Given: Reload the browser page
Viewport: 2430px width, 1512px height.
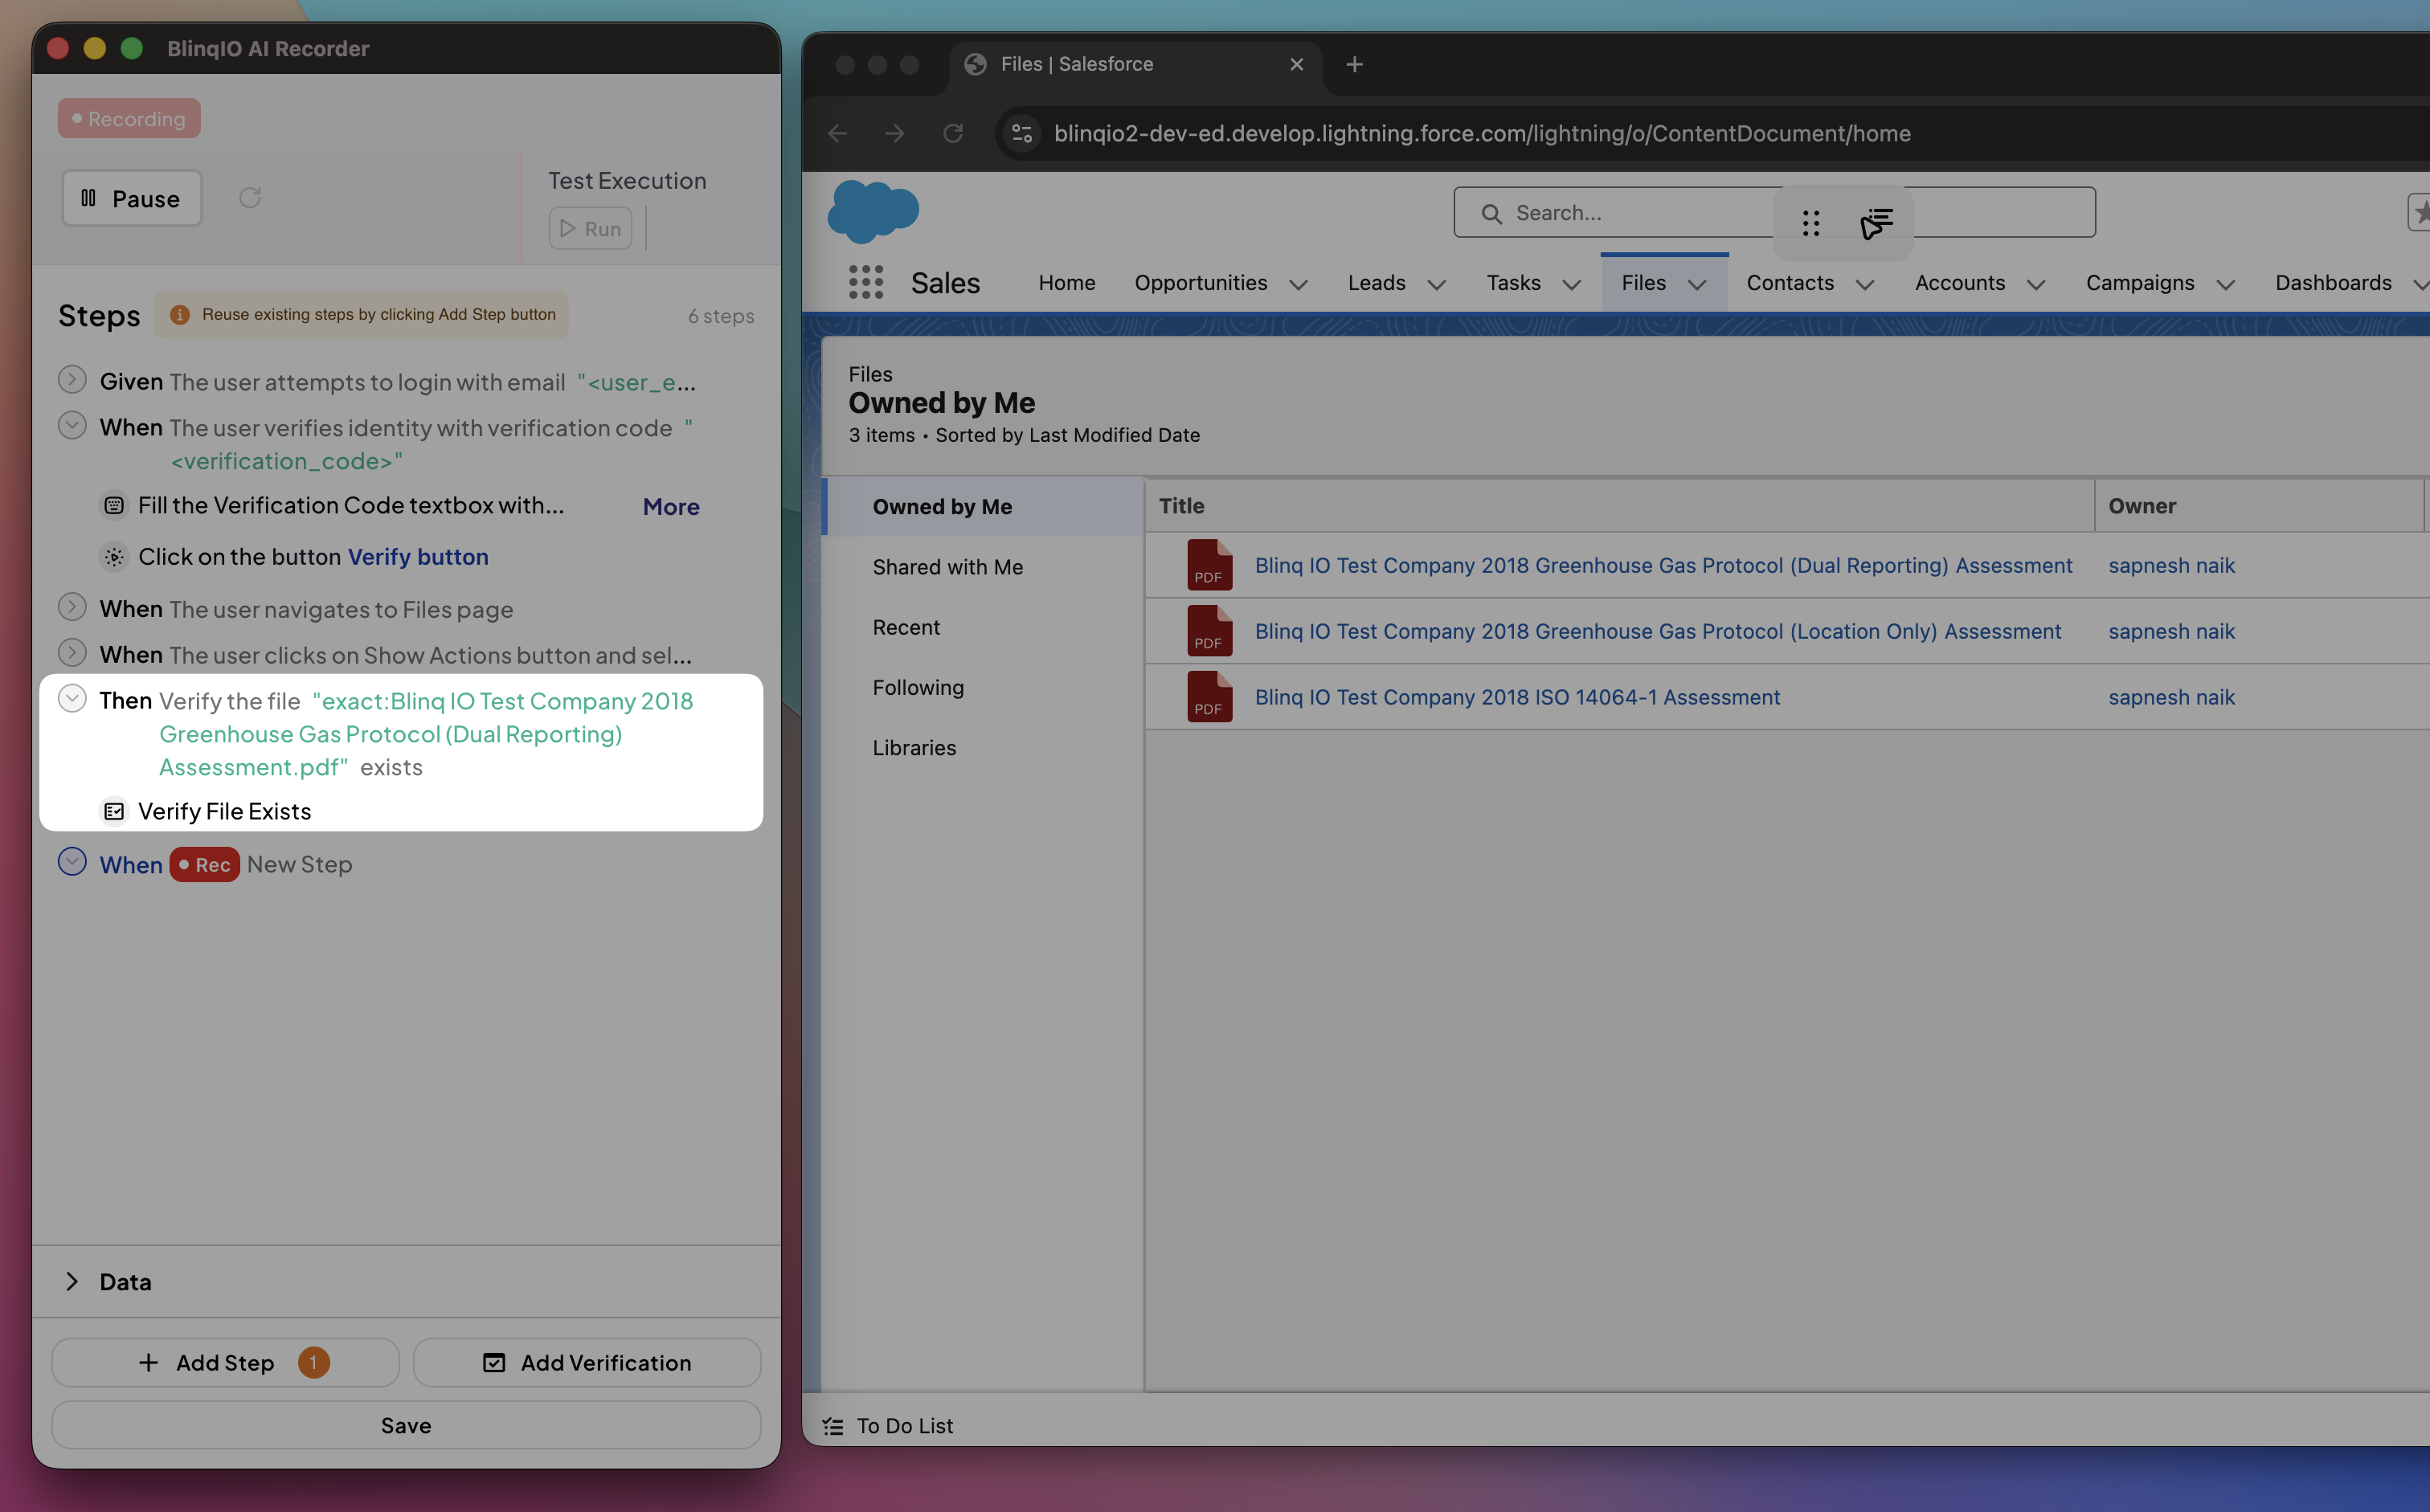Looking at the screenshot, I should pyautogui.click(x=953, y=134).
